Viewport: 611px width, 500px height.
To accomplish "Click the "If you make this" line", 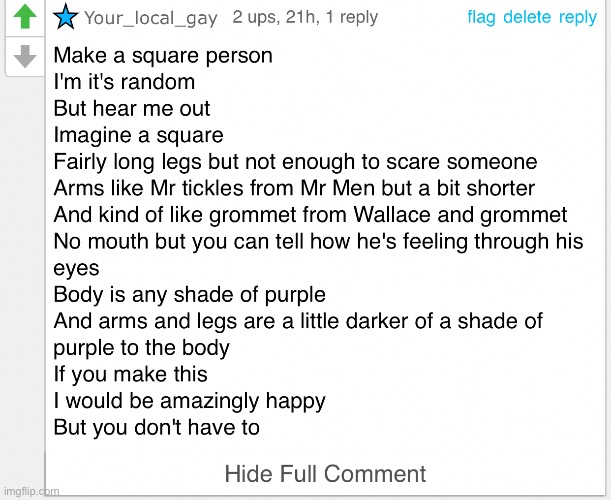I will [130, 375].
